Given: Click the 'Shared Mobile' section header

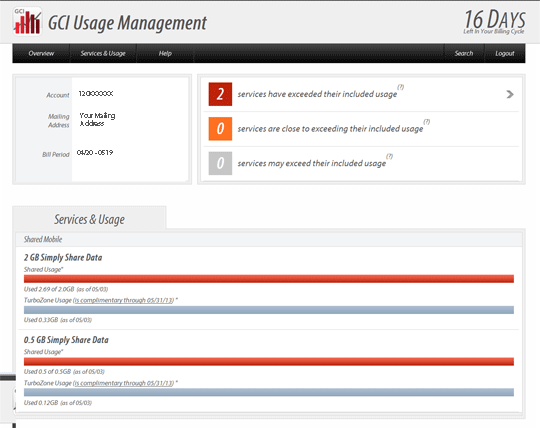Looking at the screenshot, I should click(x=43, y=239).
